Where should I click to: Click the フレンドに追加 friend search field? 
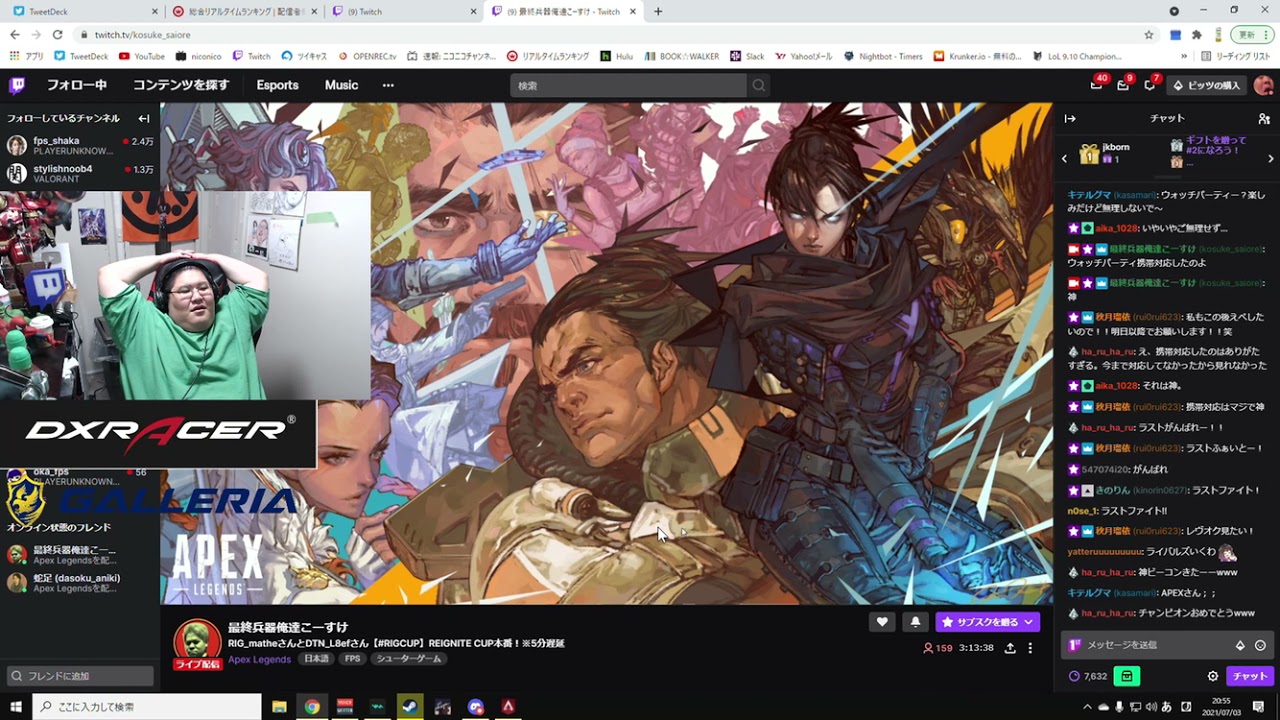coord(80,676)
